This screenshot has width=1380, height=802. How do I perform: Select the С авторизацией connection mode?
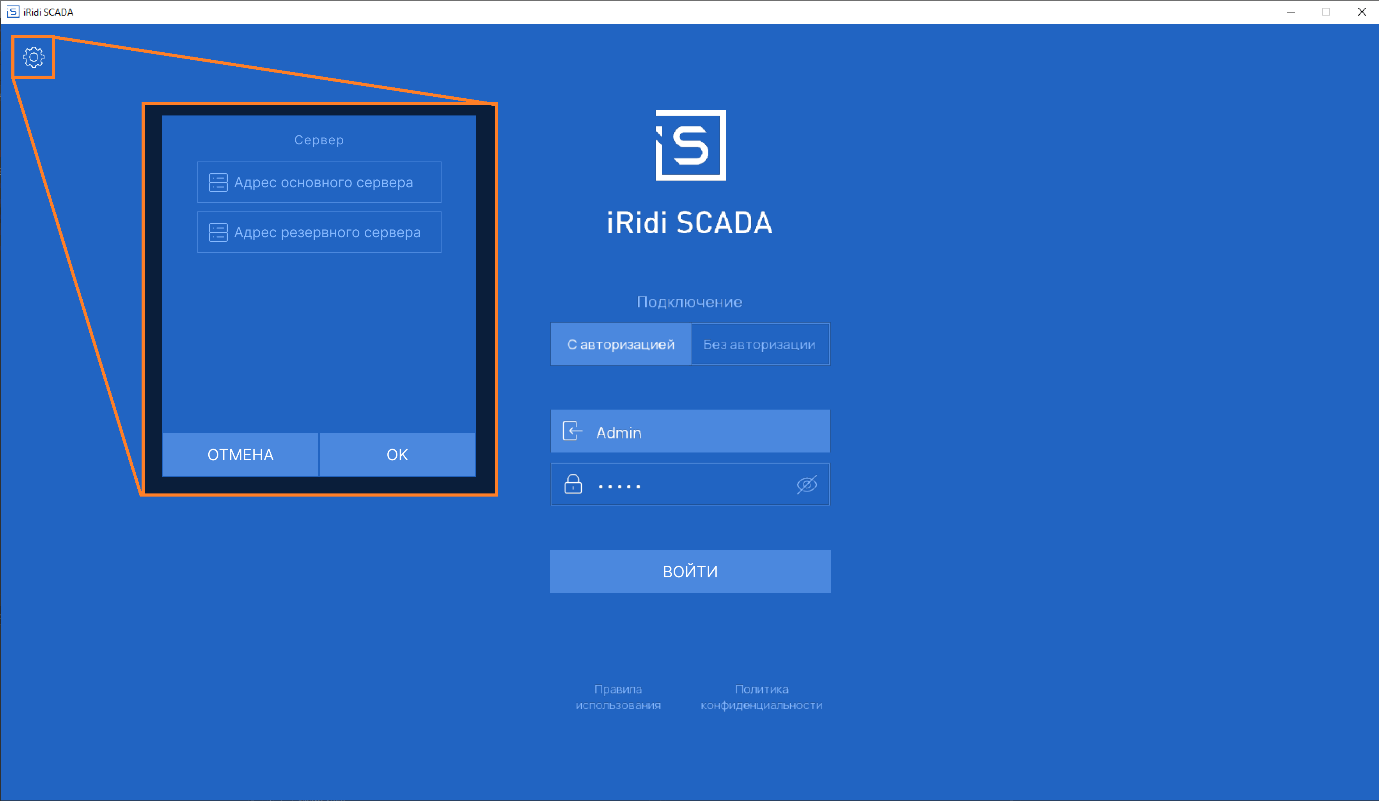621,344
